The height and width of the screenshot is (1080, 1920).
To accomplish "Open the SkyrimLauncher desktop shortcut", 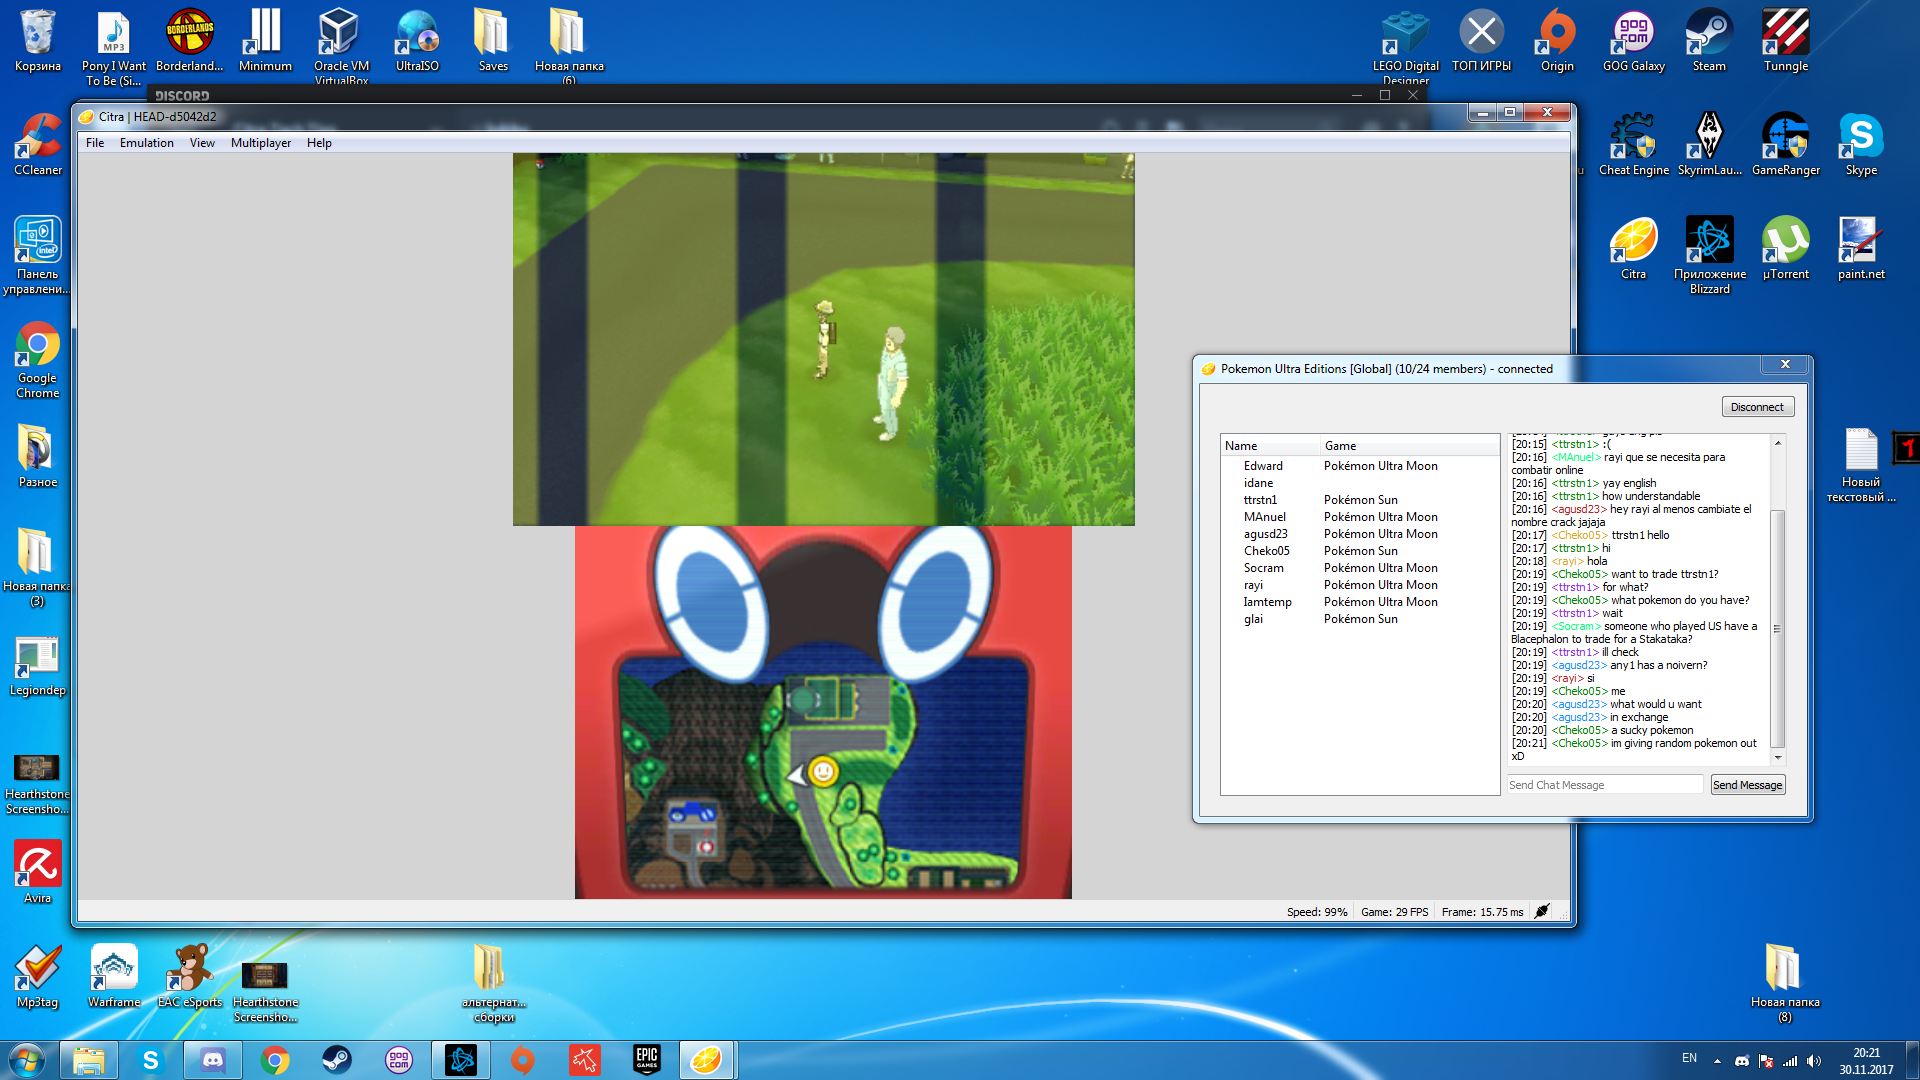I will click(x=1709, y=144).
